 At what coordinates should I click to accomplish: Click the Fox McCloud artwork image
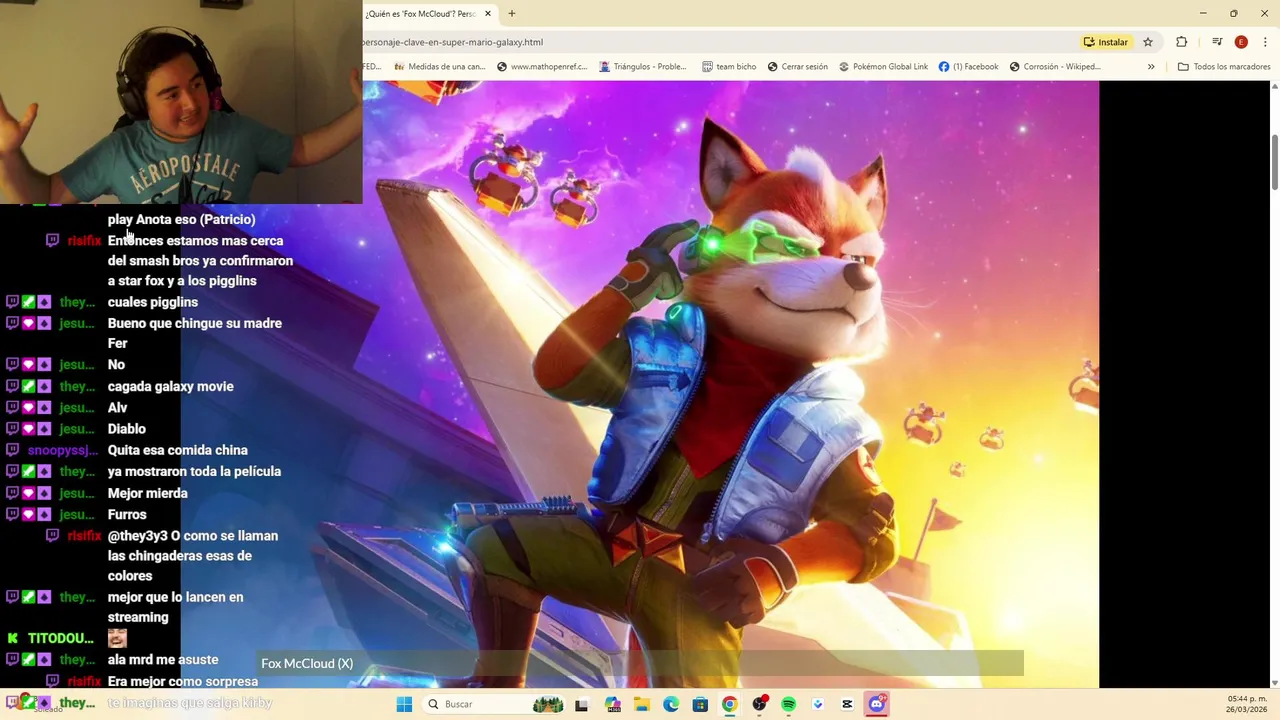731,384
